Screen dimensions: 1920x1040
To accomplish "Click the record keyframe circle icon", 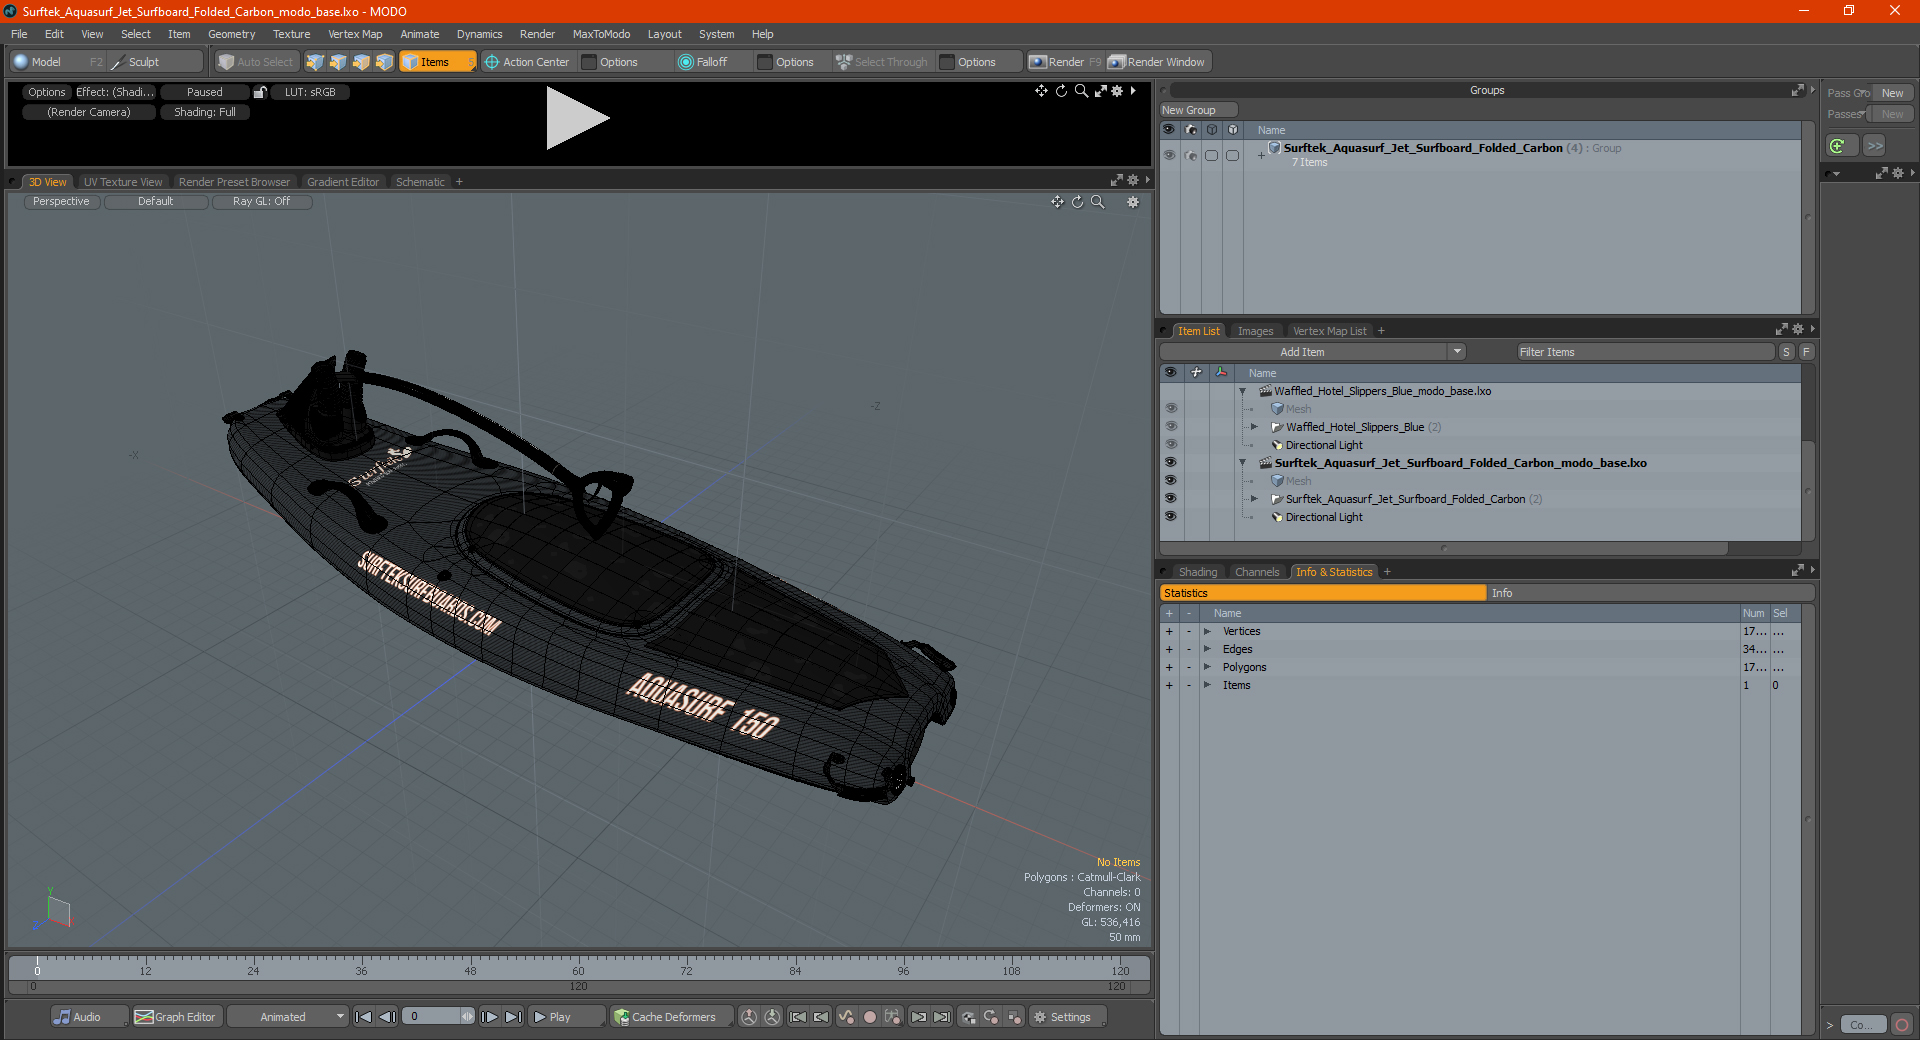I will pos(870,1017).
